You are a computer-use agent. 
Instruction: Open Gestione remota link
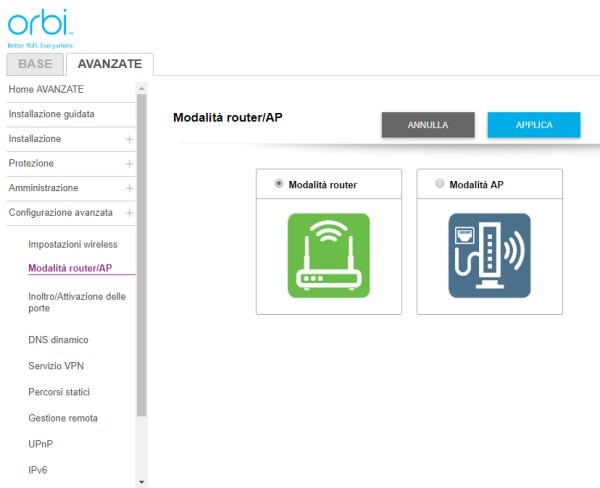pyautogui.click(x=63, y=418)
